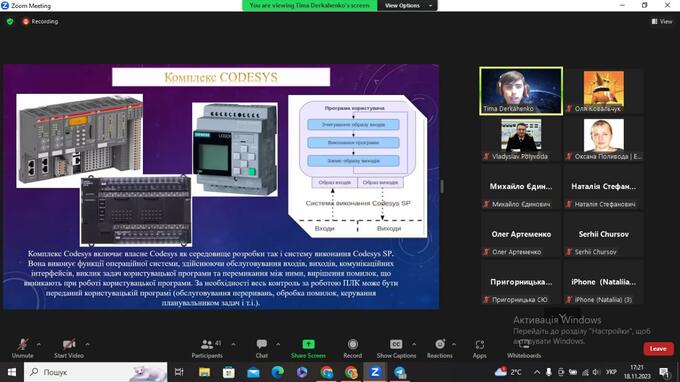Expand chat options arrow beside Chat
This screenshot has height=382, width=680.
[278, 344]
